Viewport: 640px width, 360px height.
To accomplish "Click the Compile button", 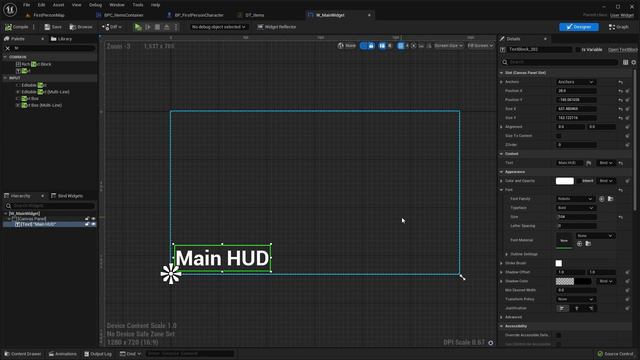I will [x=17, y=27].
